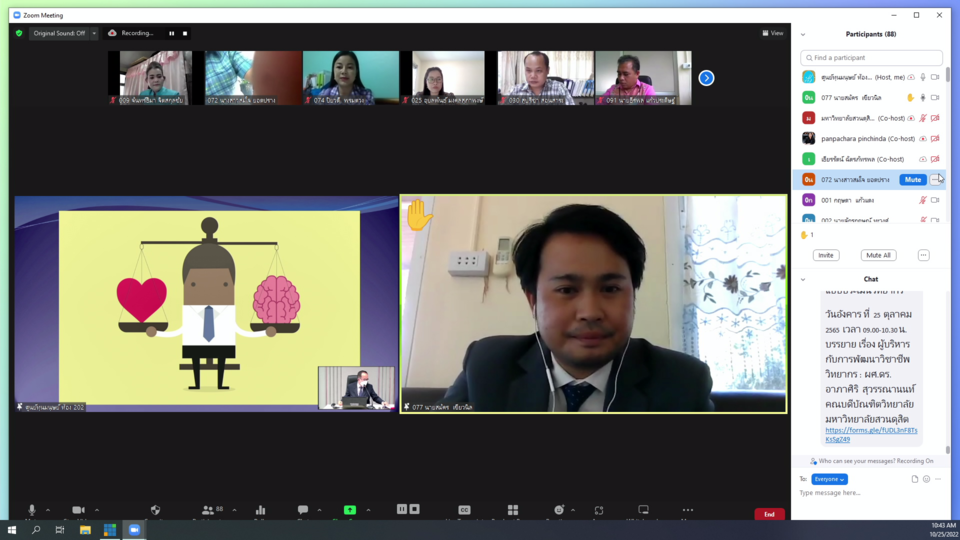Pause recording at top bar

171,33
